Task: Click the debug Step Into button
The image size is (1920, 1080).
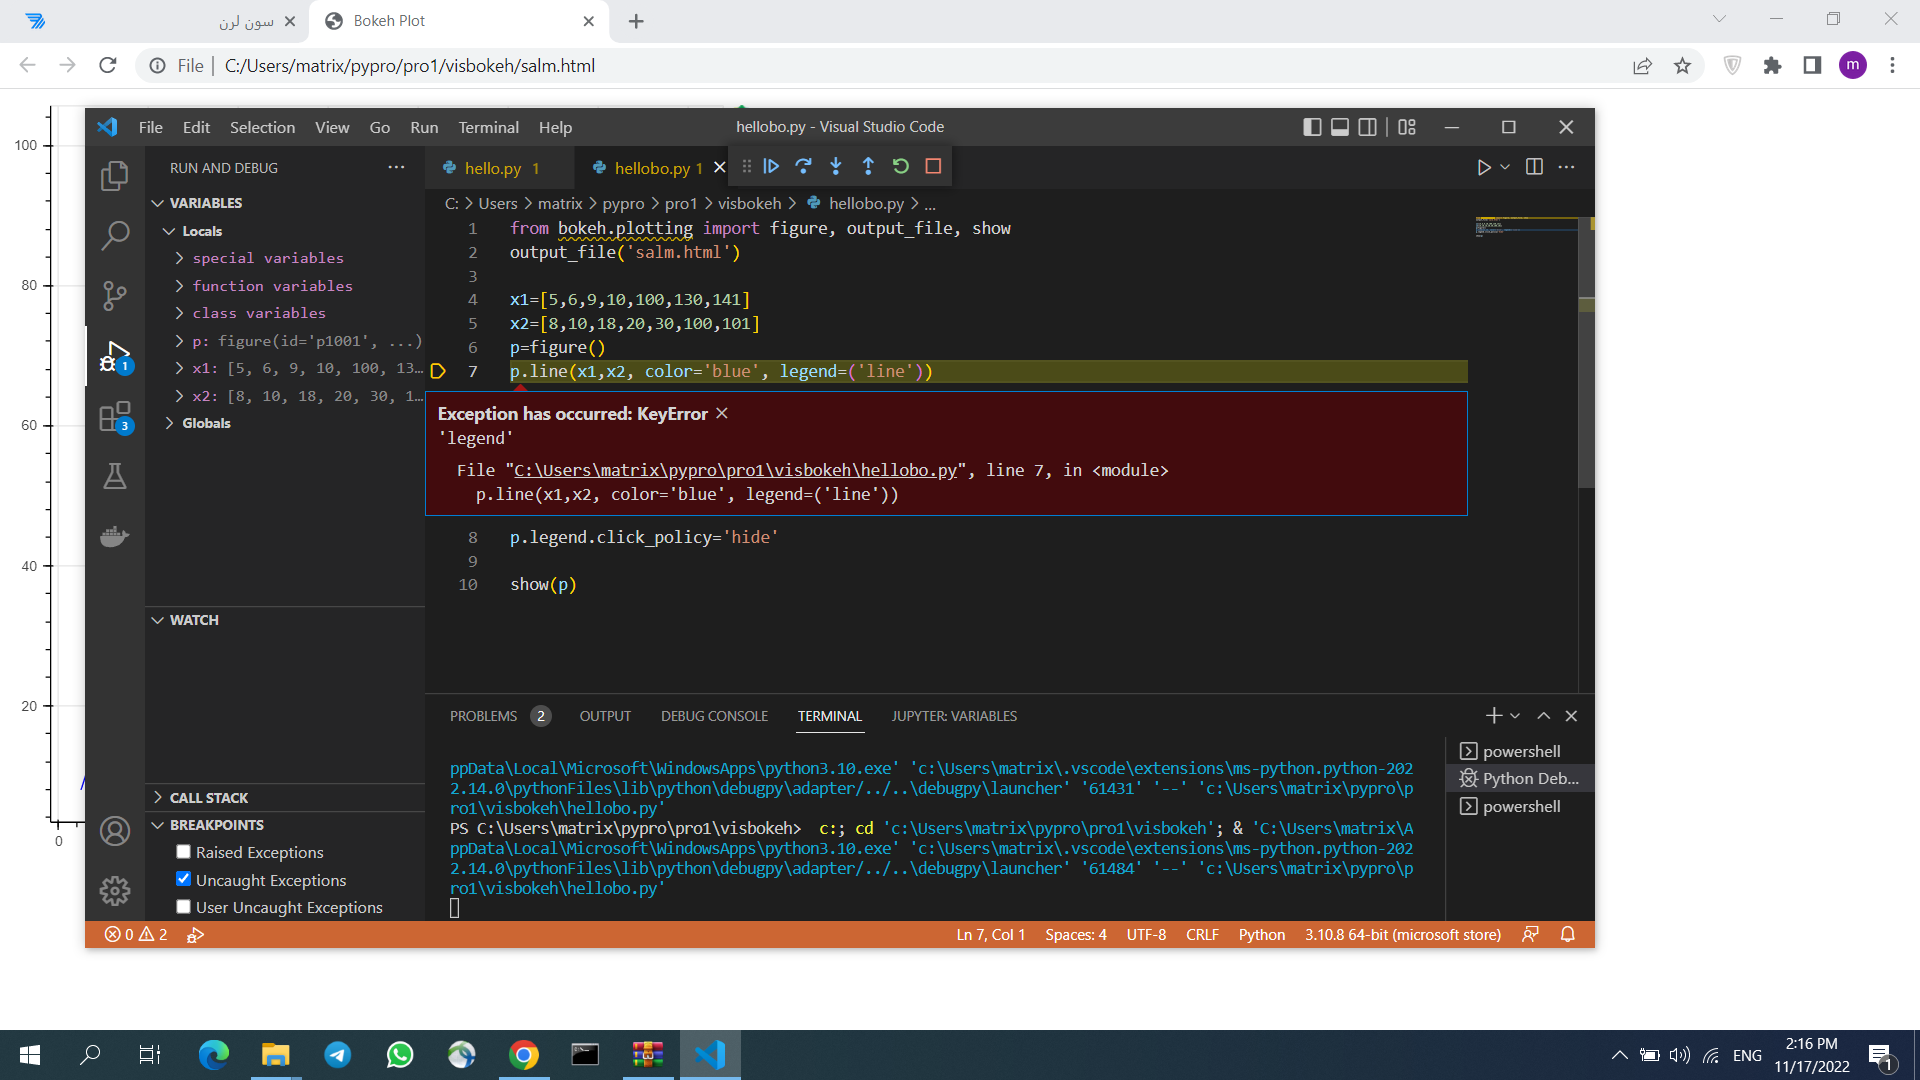Action: pos(836,166)
